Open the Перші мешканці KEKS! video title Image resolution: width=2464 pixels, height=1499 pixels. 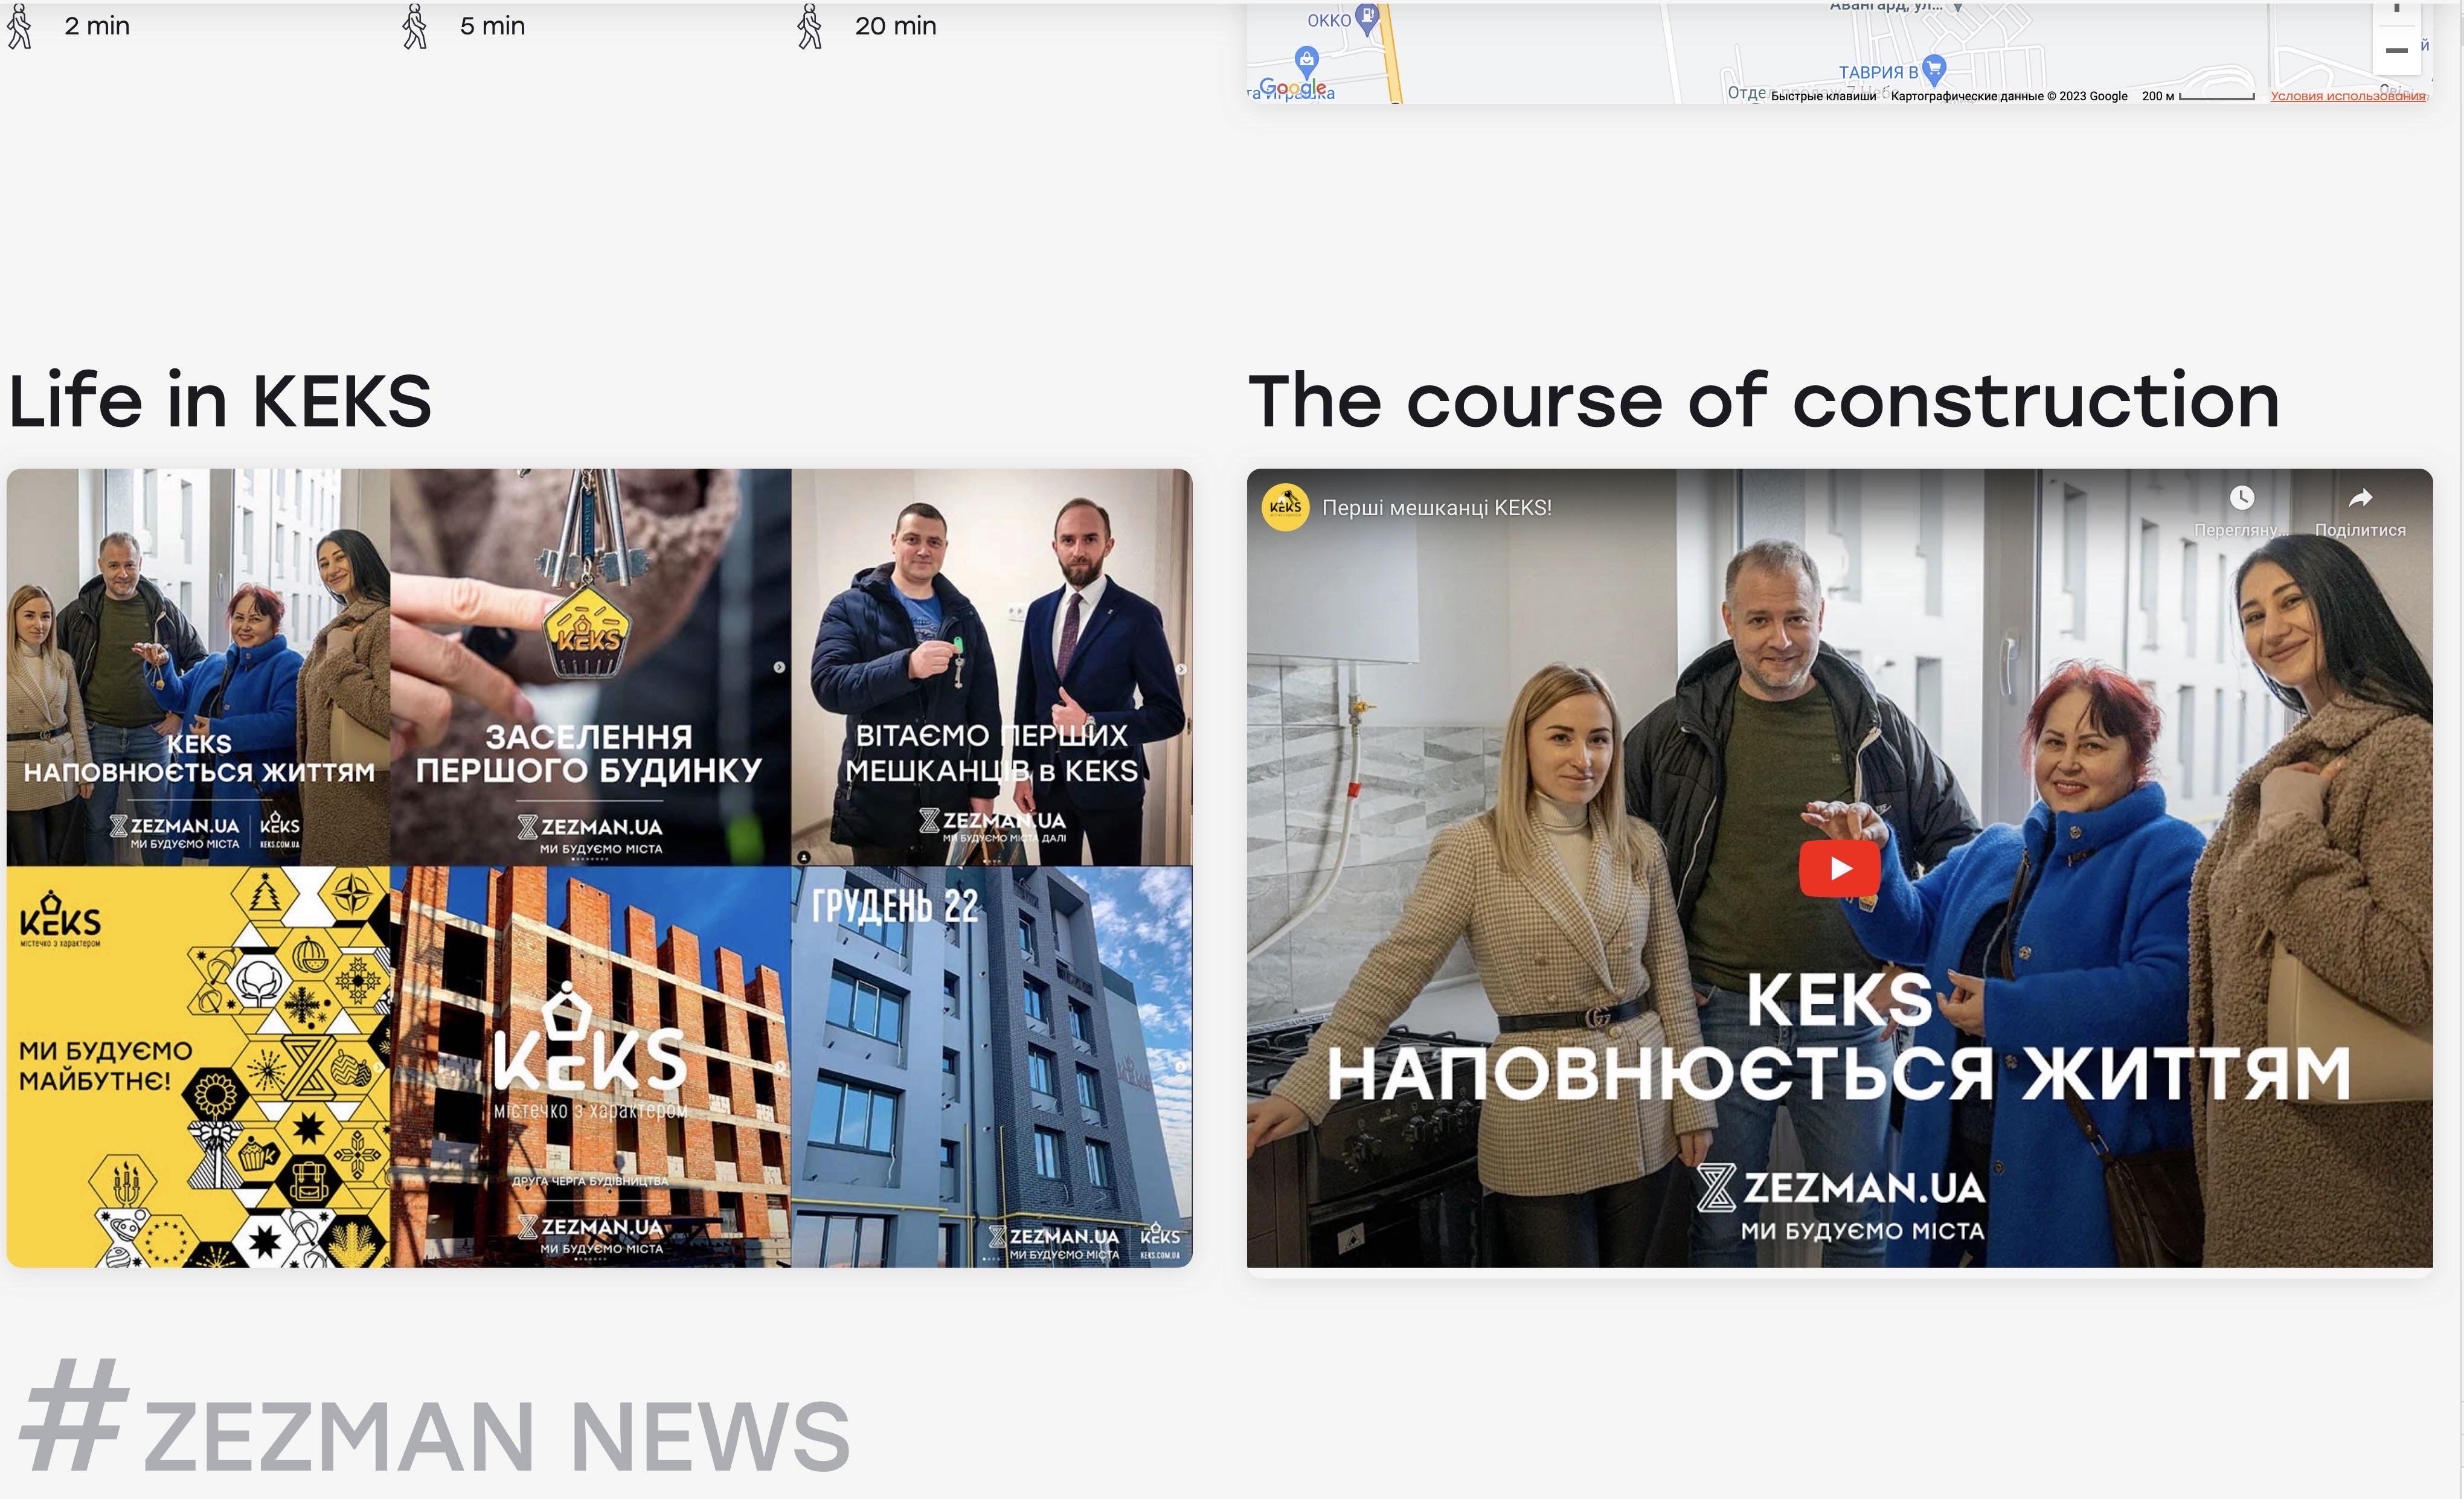coord(1436,508)
